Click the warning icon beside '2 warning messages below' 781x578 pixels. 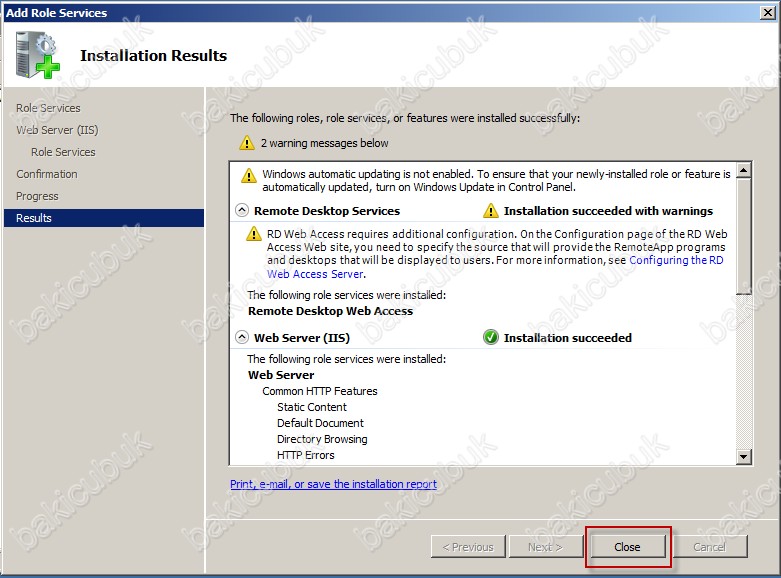click(247, 143)
